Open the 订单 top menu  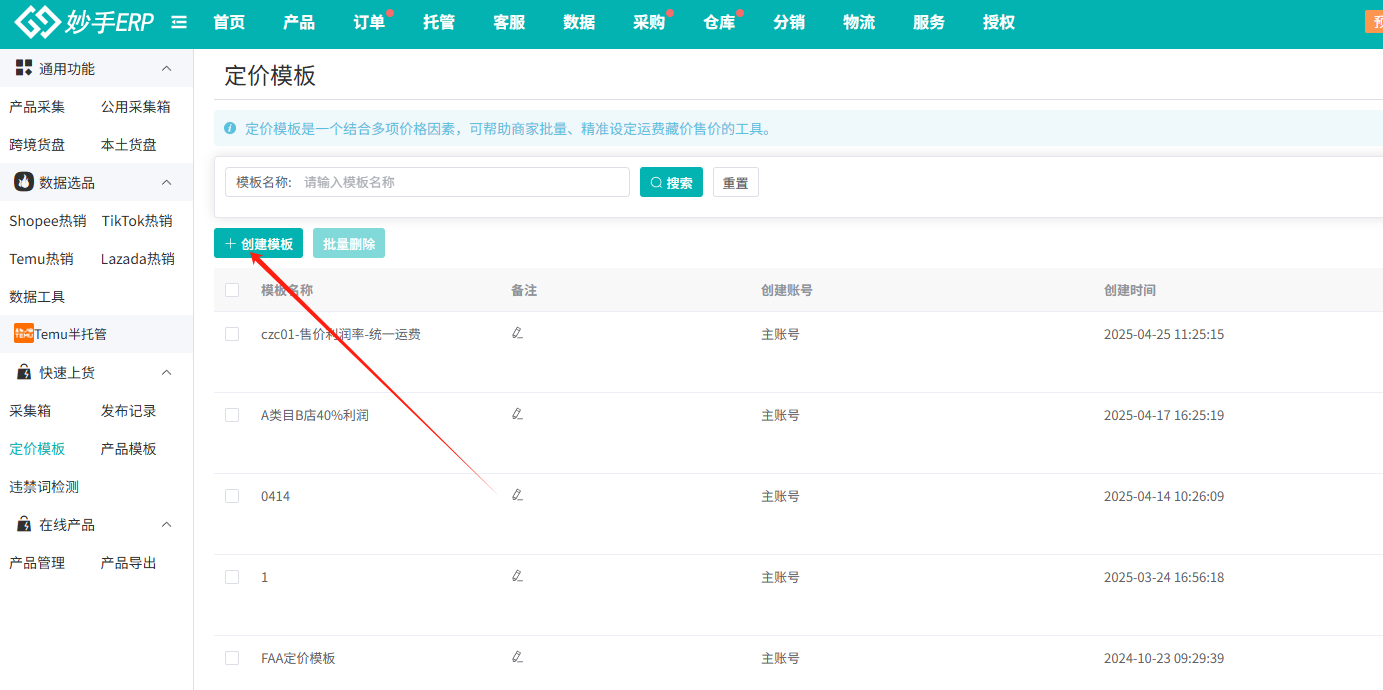coord(369,22)
